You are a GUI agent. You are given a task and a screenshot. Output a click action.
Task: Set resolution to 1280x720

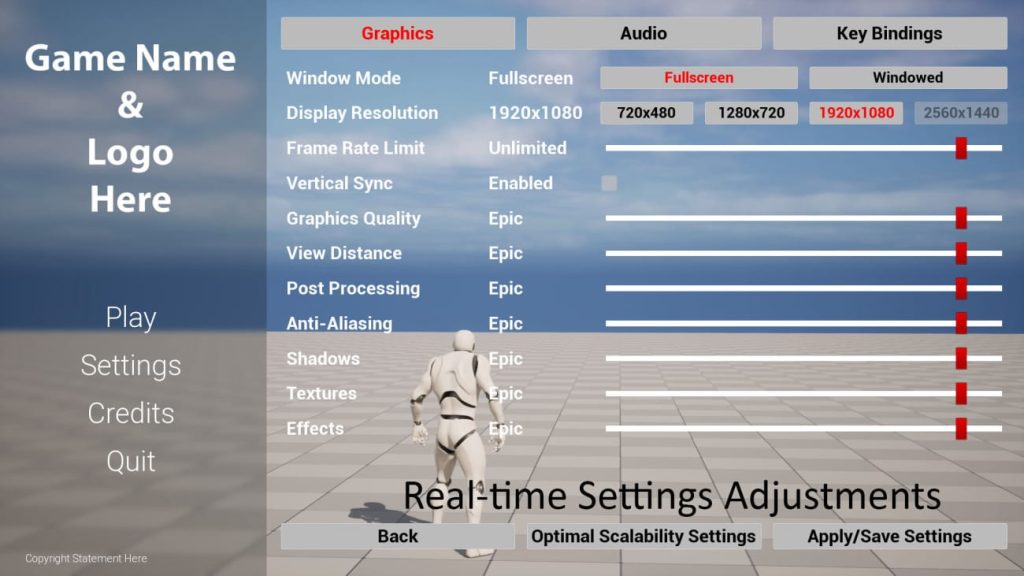click(751, 112)
